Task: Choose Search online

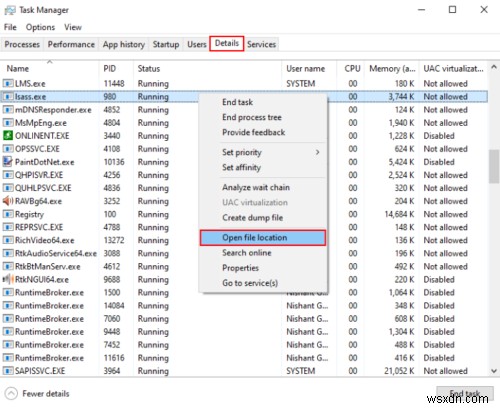Action: pyautogui.click(x=263, y=253)
